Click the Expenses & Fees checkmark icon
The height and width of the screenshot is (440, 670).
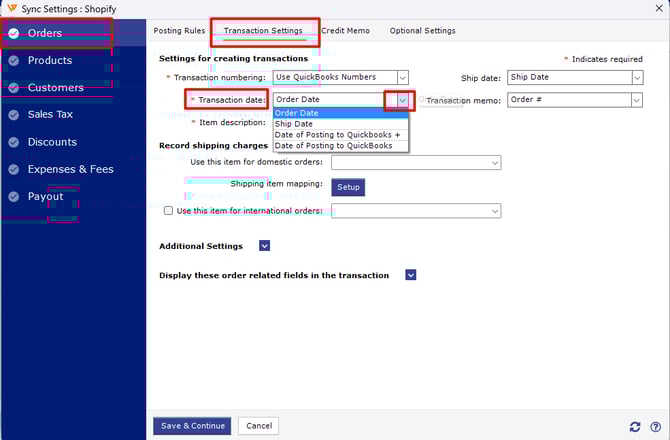[14, 169]
